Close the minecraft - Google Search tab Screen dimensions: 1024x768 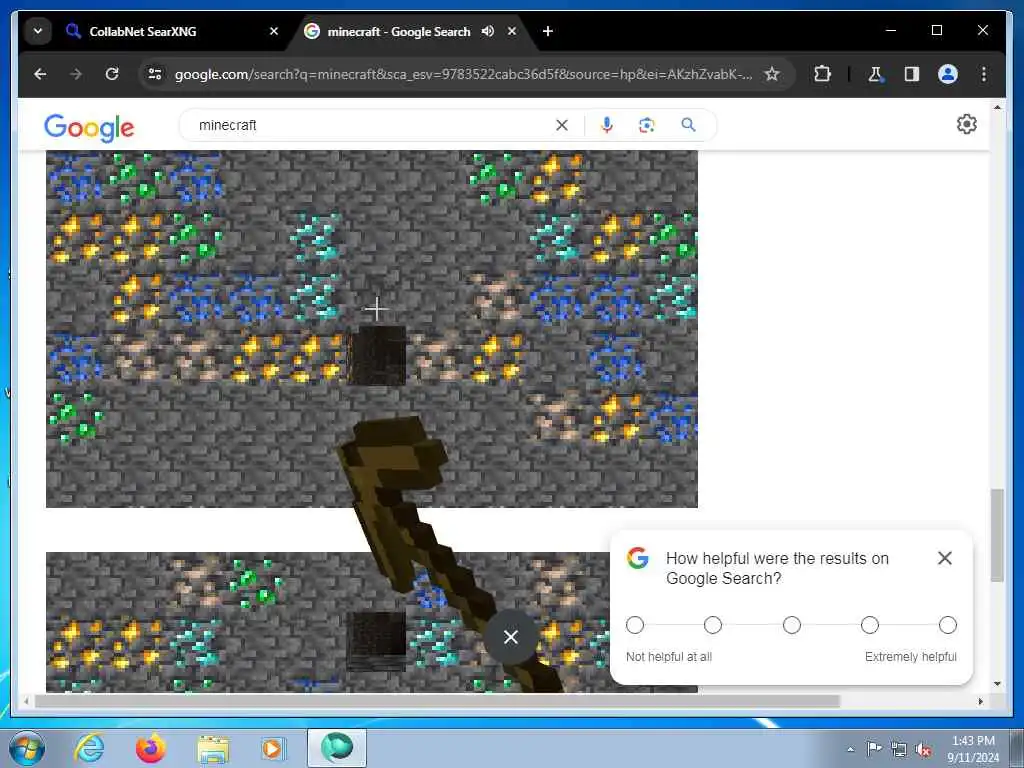pyautogui.click(x=512, y=31)
